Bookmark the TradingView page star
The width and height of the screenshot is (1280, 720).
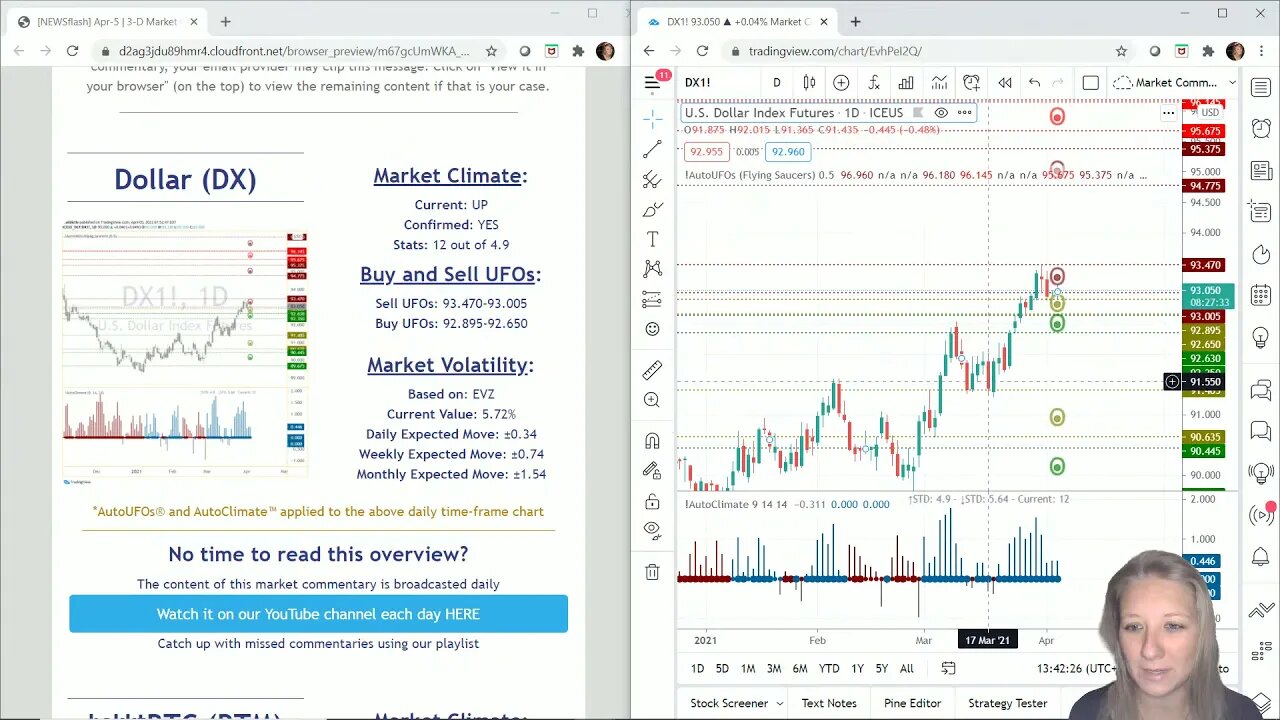[1121, 51]
